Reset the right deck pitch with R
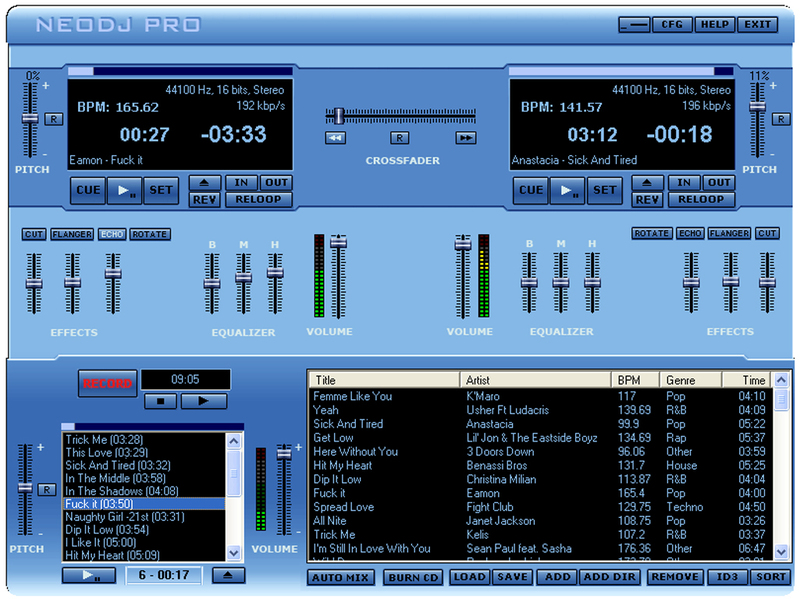The image size is (800, 599). coord(781,119)
